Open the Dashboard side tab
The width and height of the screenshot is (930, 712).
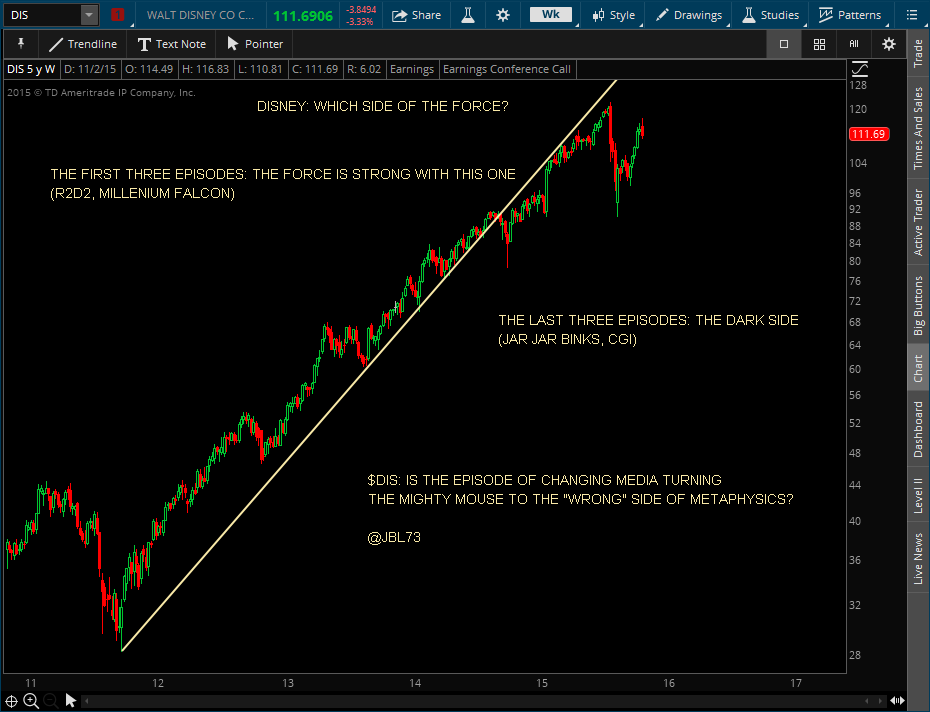point(918,430)
